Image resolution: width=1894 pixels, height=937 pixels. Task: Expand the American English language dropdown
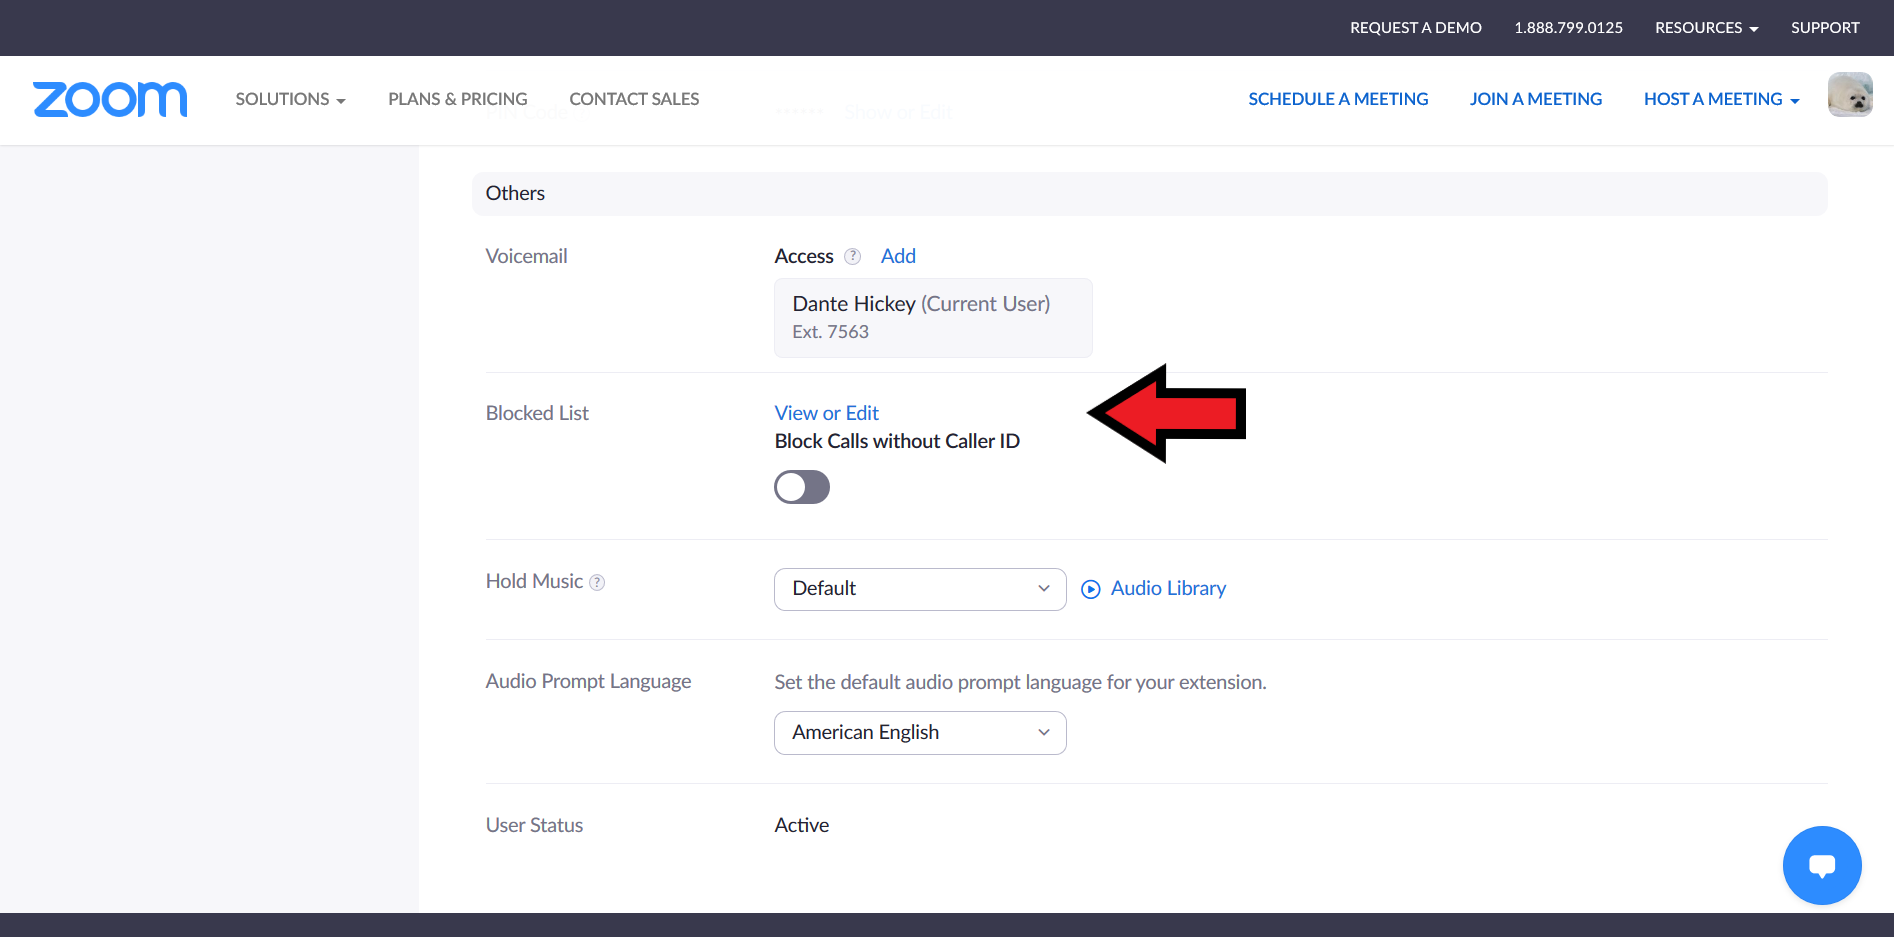[x=919, y=733]
